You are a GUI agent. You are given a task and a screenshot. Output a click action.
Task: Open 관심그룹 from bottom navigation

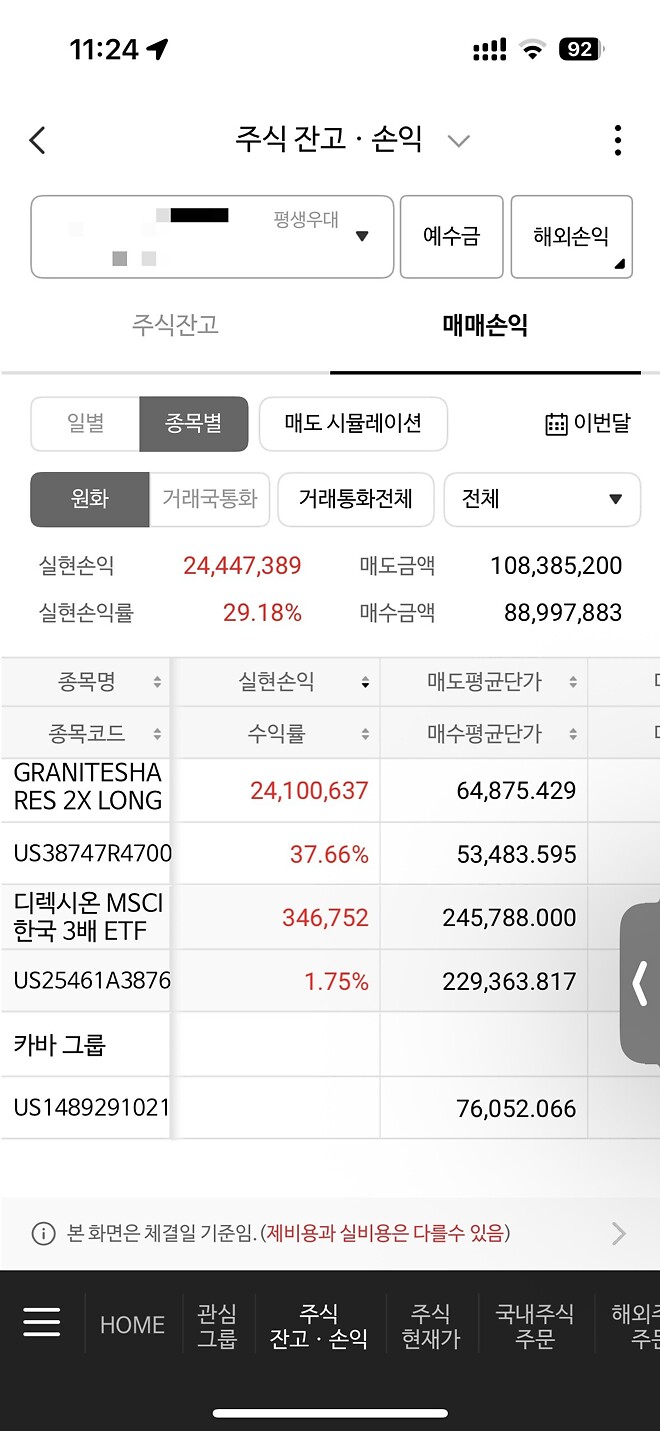pos(218,1322)
